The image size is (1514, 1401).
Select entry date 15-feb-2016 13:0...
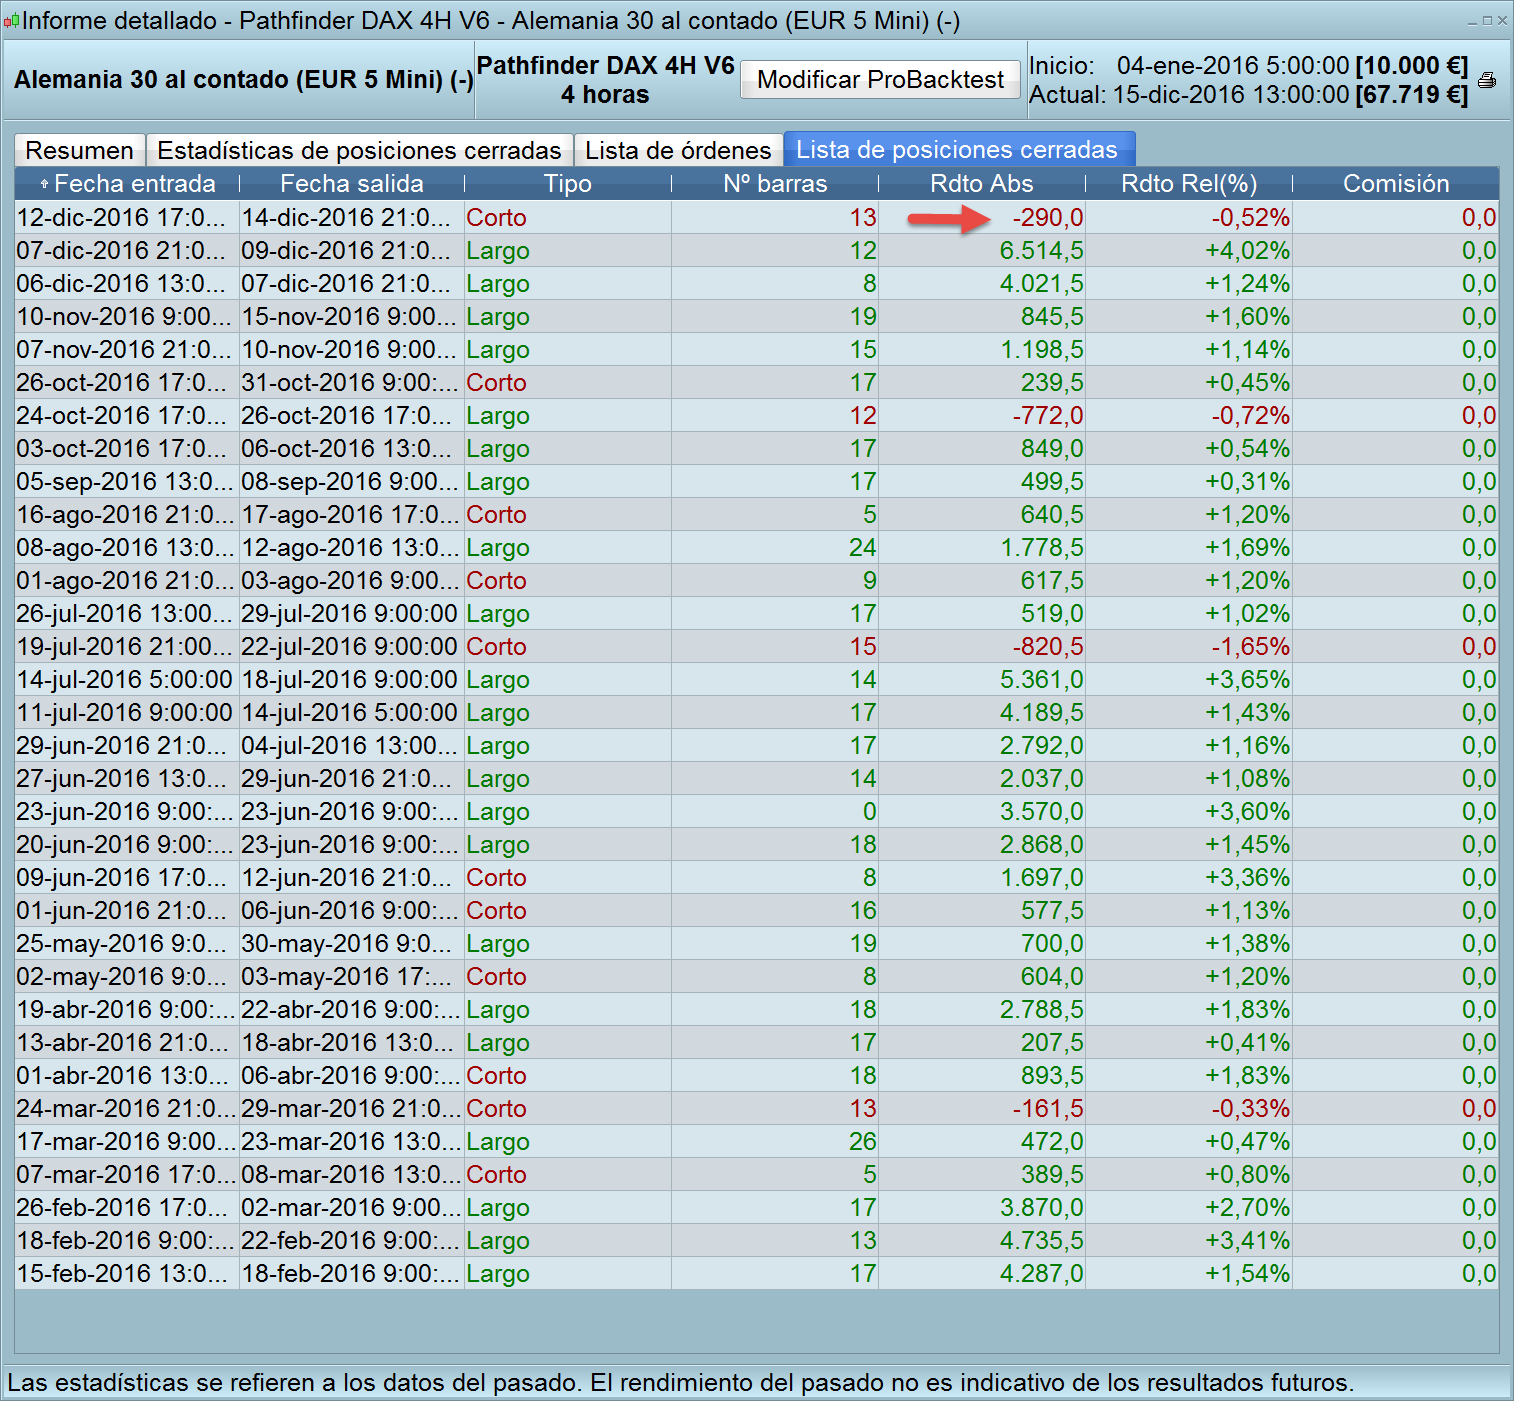coord(127,1274)
